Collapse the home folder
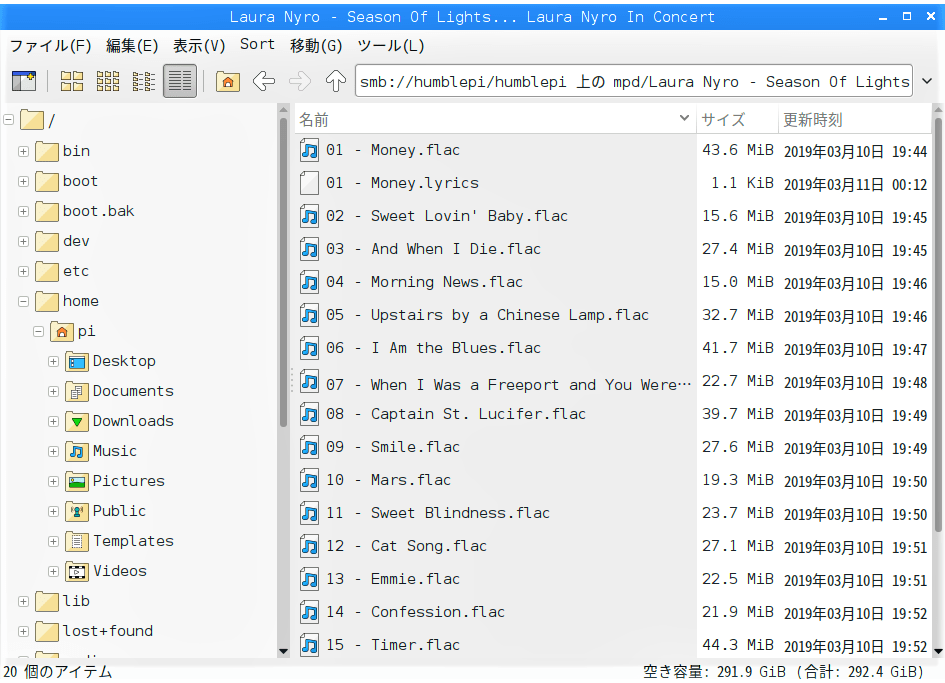The width and height of the screenshot is (945, 683). [x=24, y=301]
